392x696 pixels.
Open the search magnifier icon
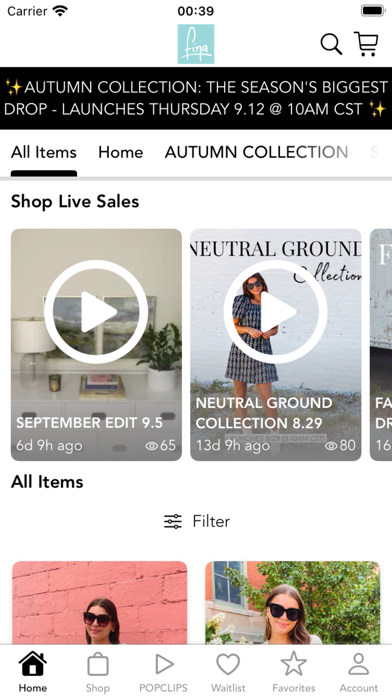point(331,44)
